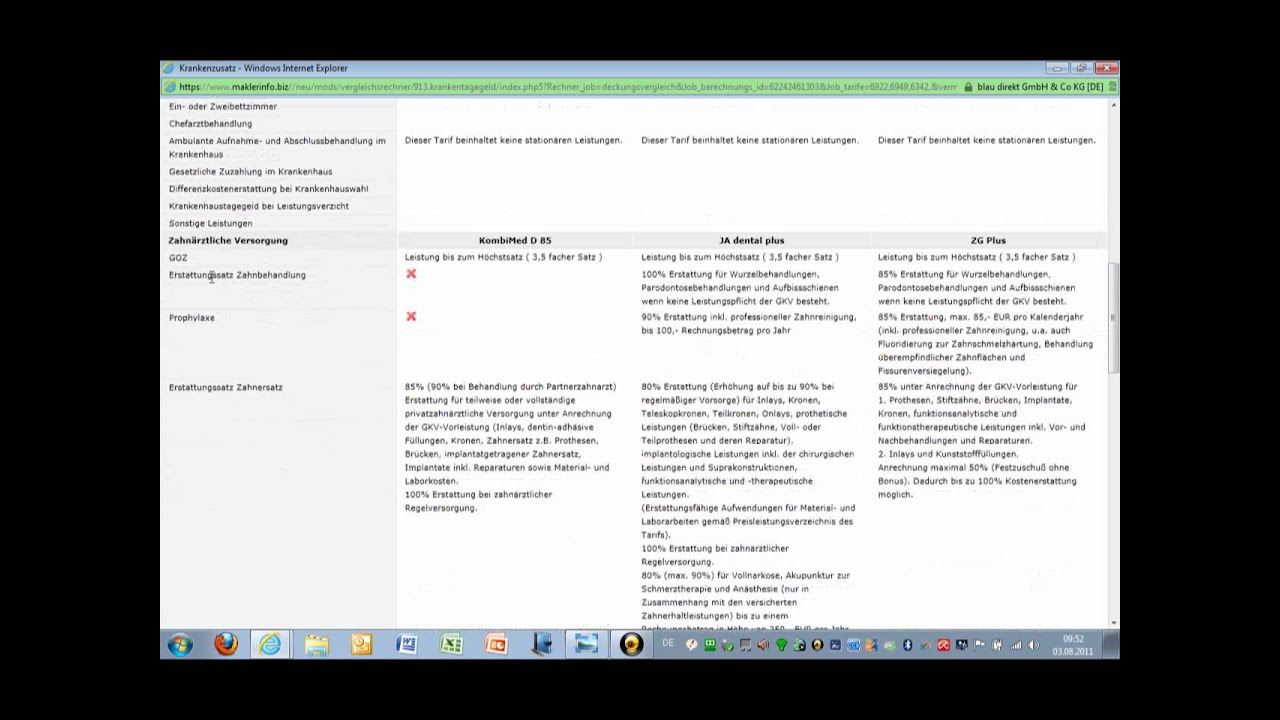Image resolution: width=1280 pixels, height=720 pixels.
Task: Click JA dental plus column header
Action: [x=752, y=240]
